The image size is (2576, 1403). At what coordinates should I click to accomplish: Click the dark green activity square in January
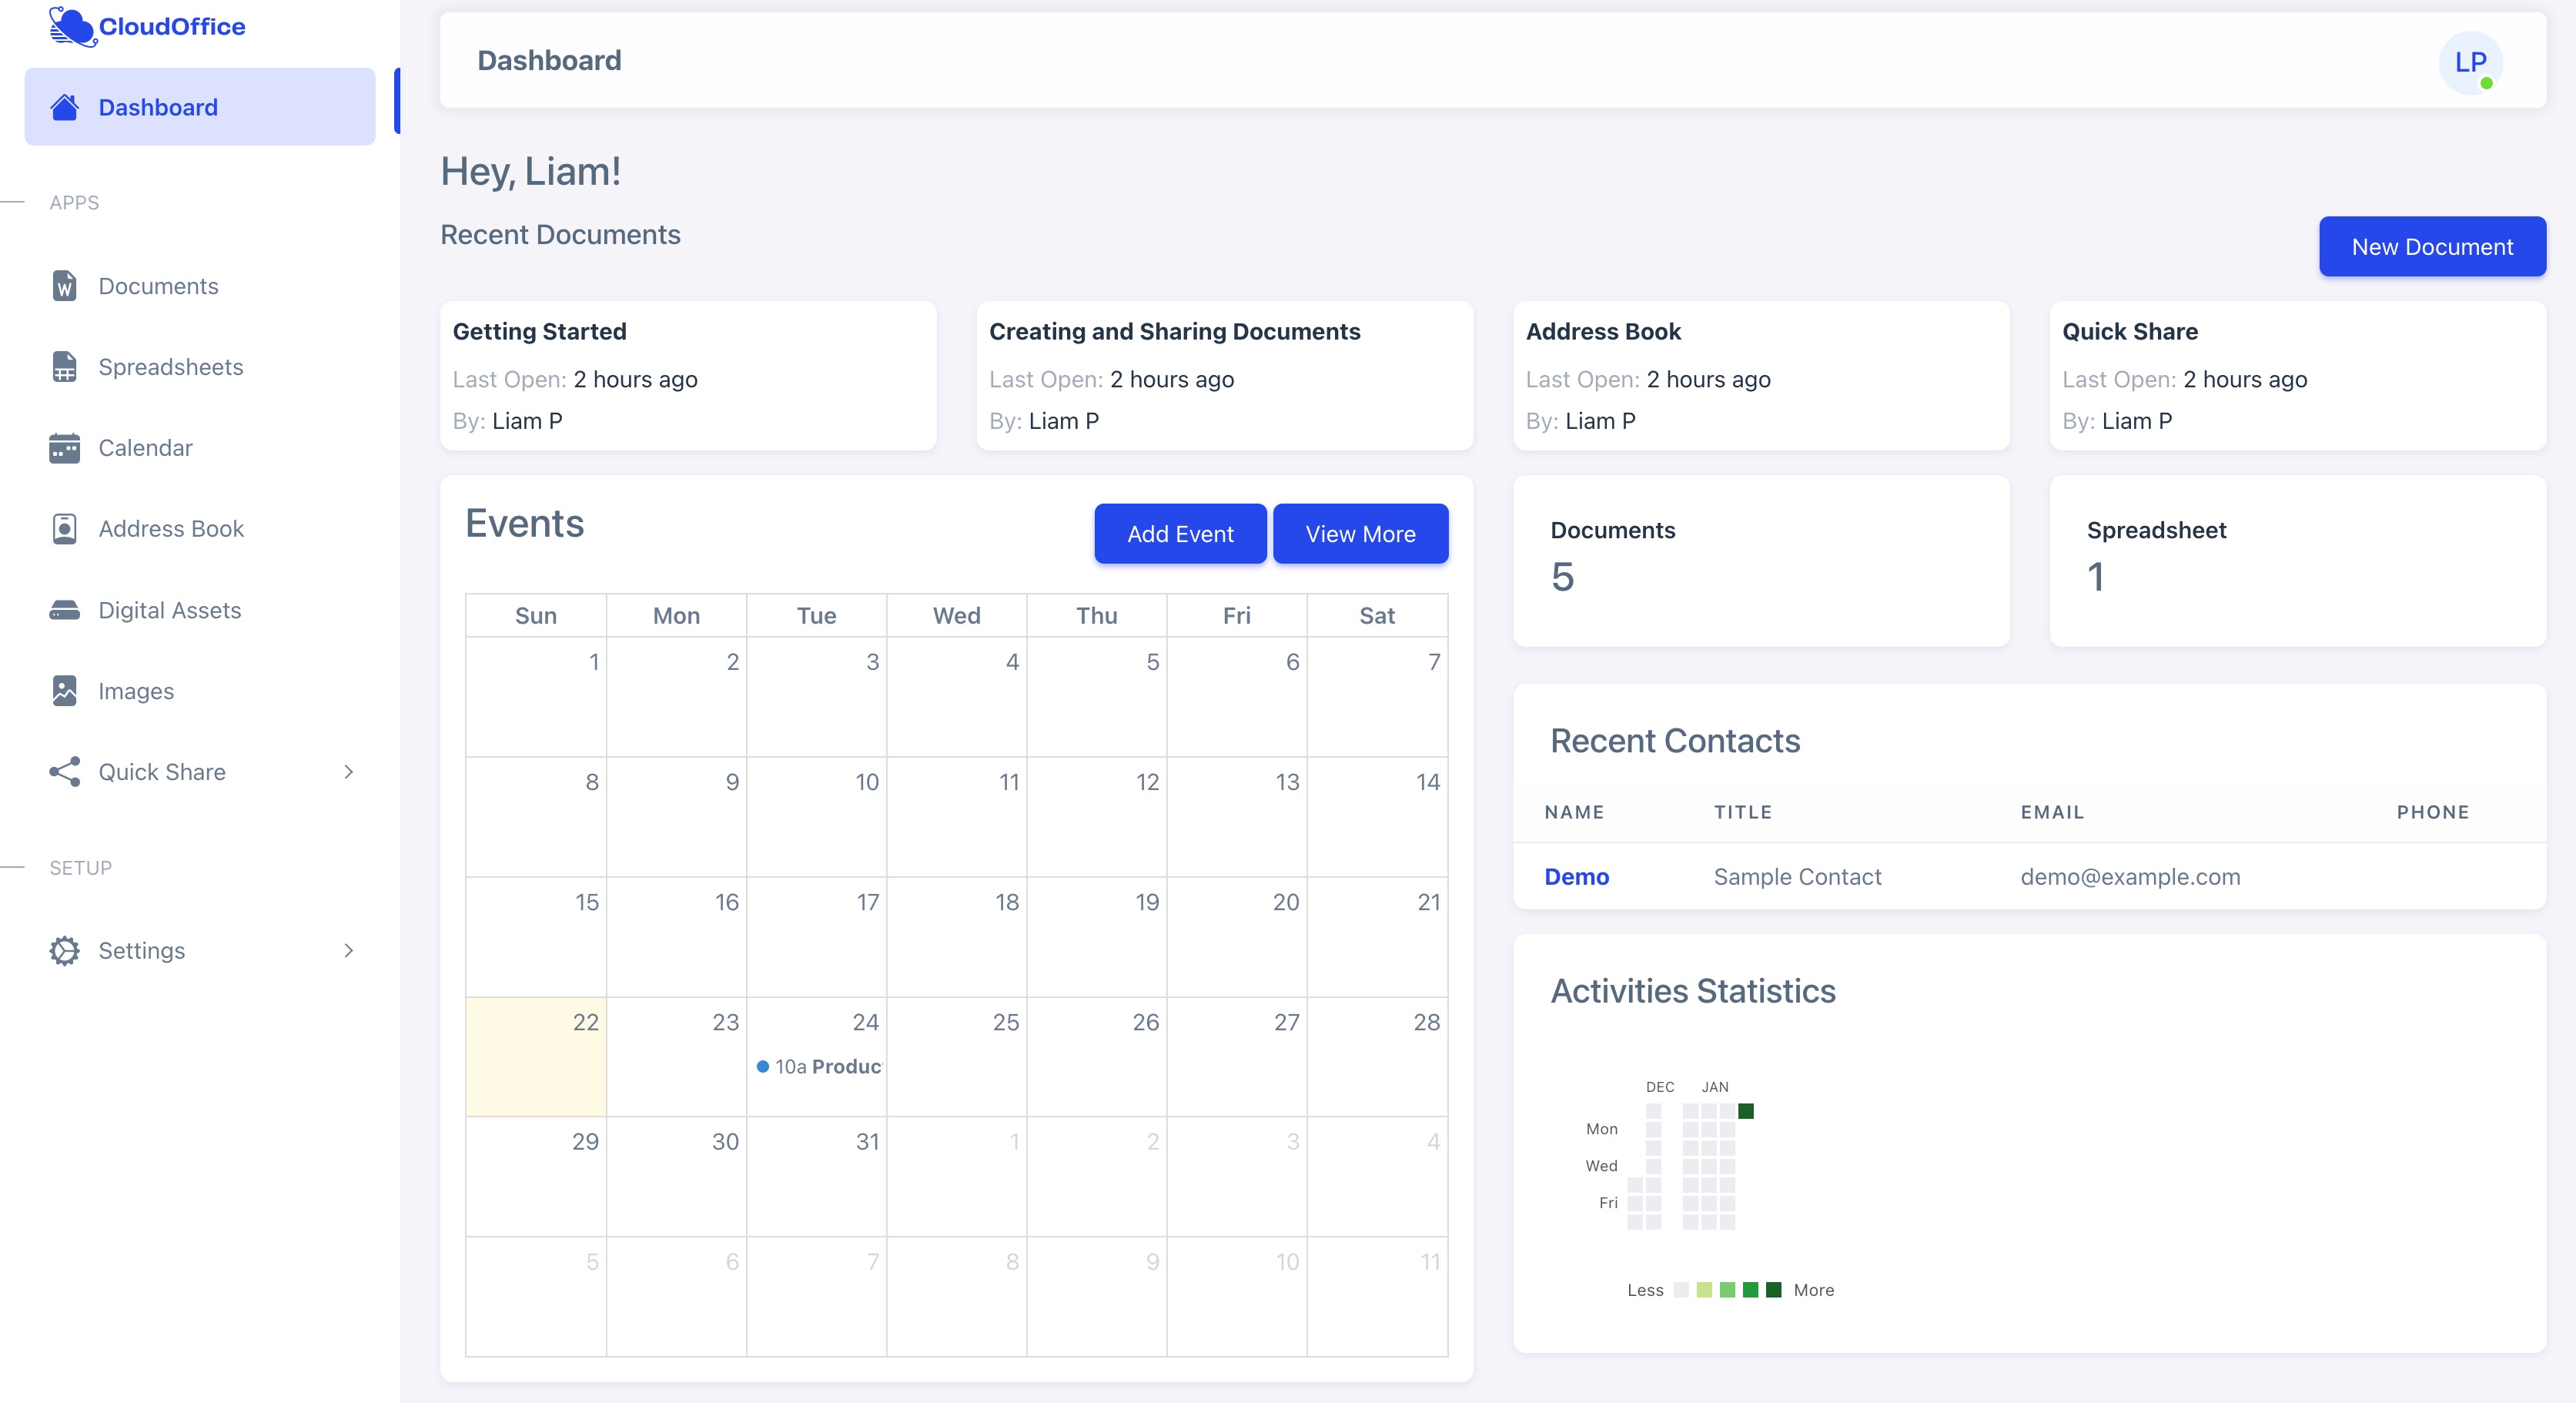click(x=1745, y=1111)
